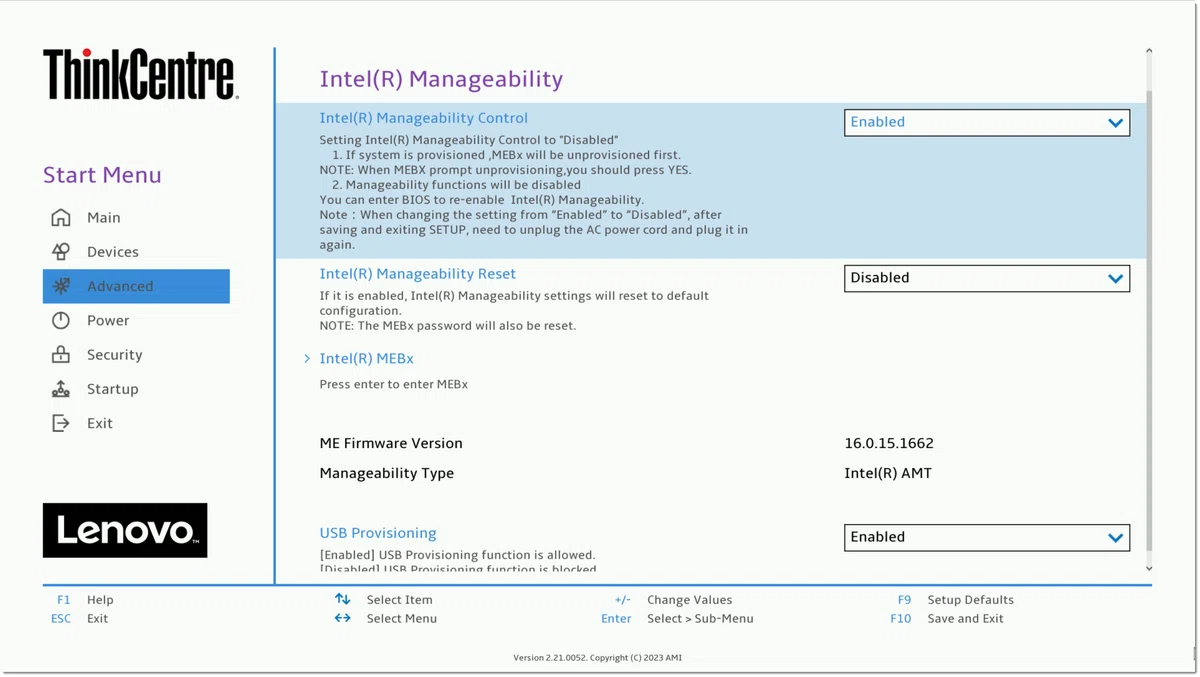1200x677 pixels.
Task: Click the F1 Help key hint
Action: tap(85, 600)
